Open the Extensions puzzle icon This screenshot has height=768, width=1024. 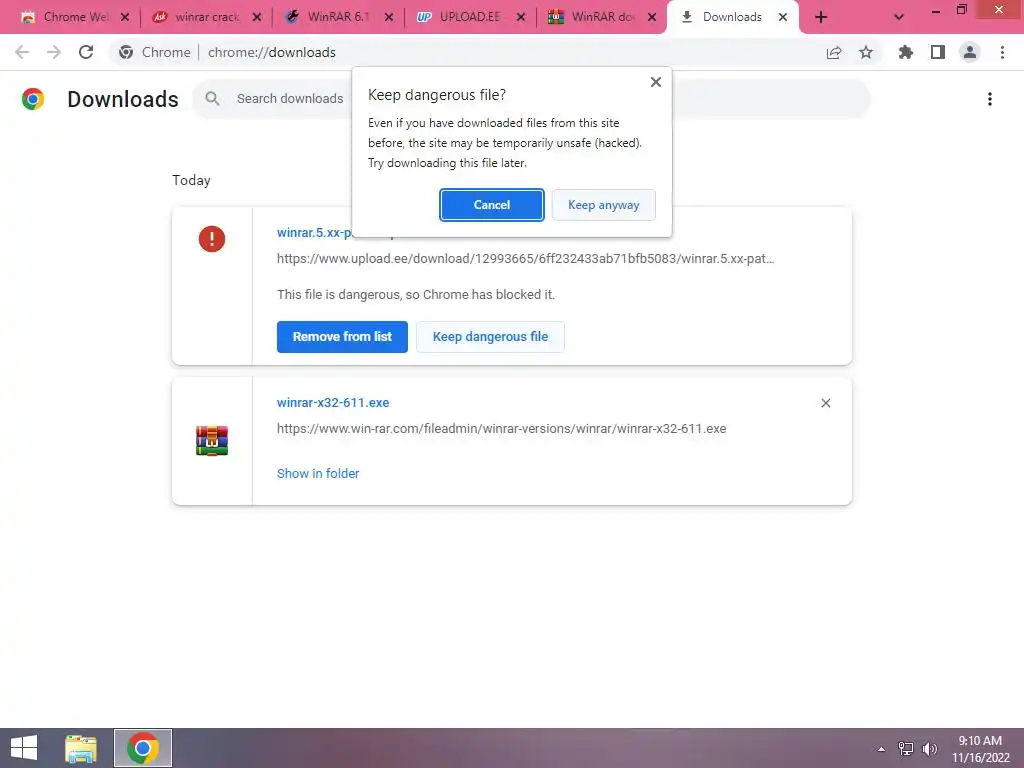tap(906, 52)
